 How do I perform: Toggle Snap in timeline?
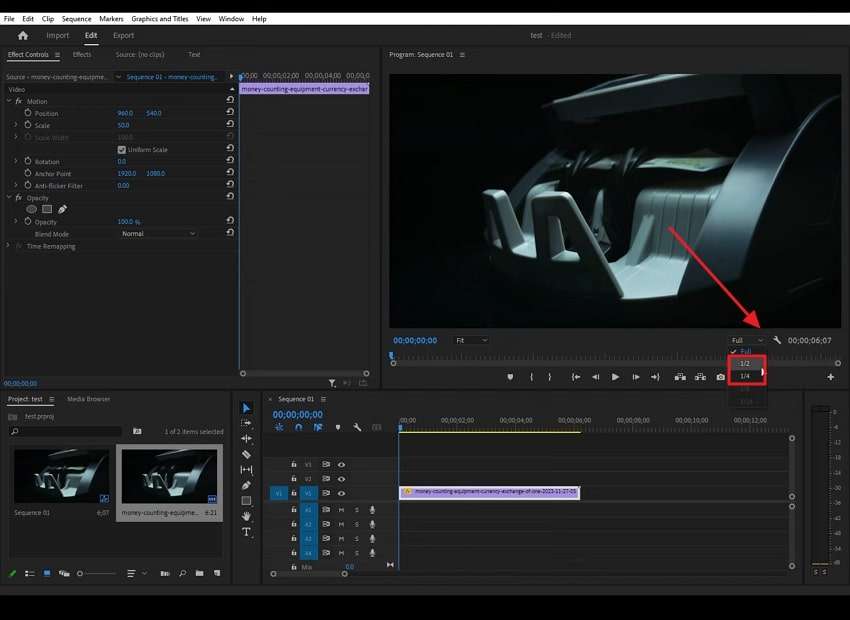299,427
